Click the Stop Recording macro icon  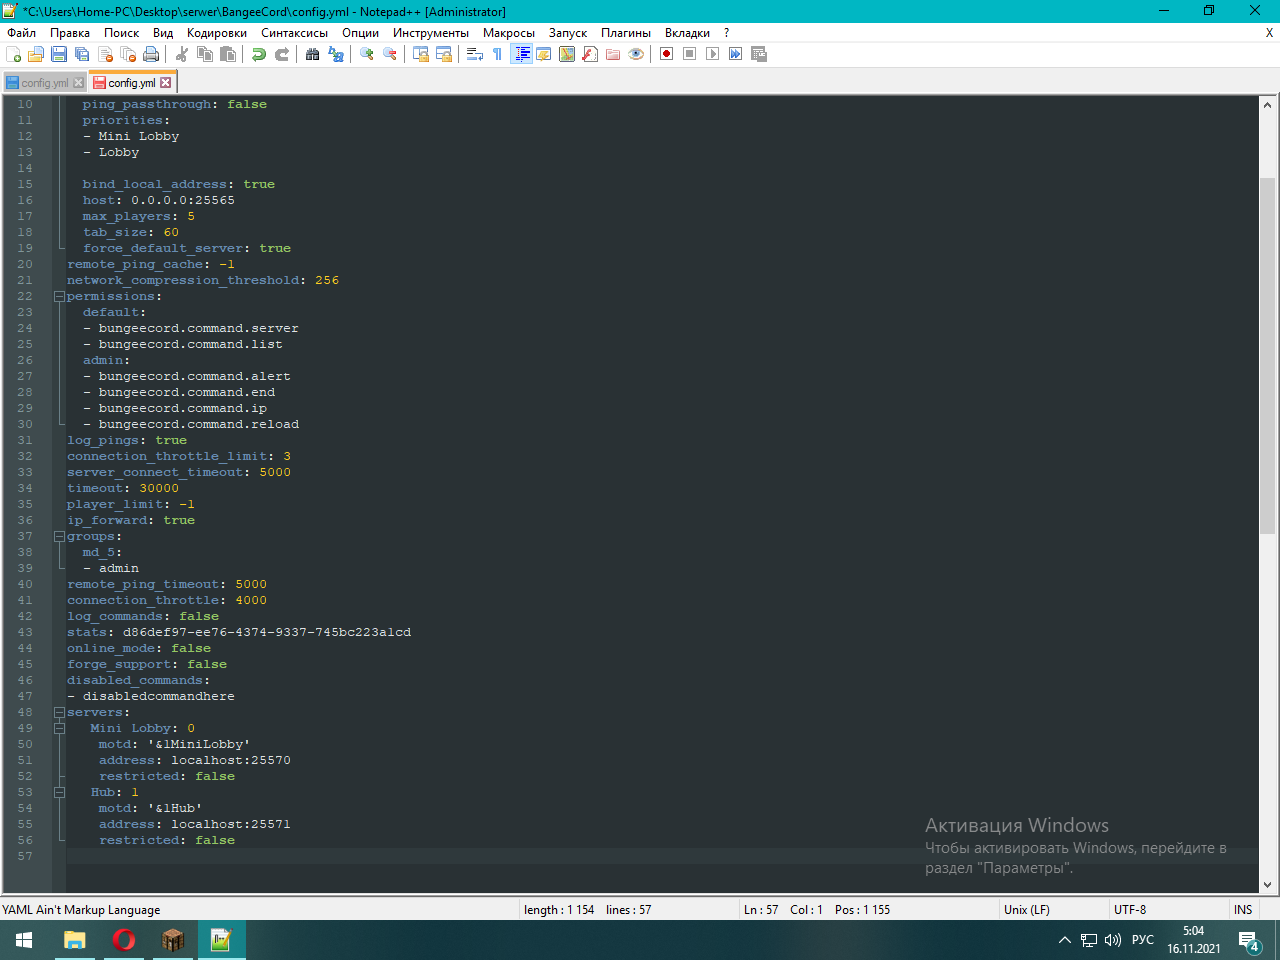coord(689,54)
